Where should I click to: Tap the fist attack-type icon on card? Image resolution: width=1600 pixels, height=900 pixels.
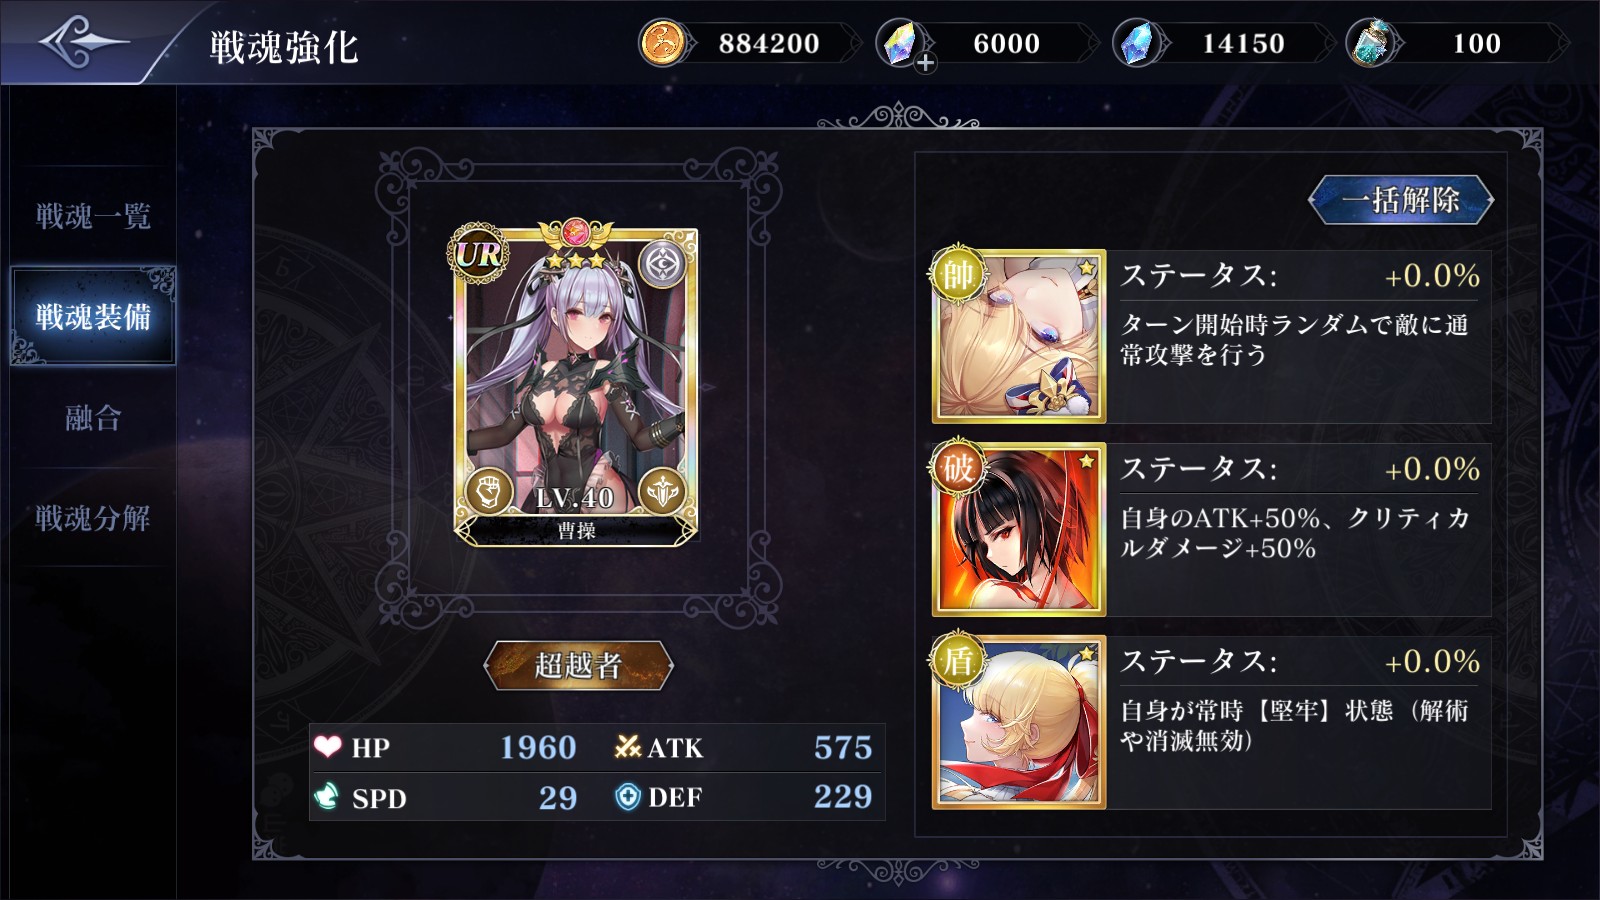point(489,492)
